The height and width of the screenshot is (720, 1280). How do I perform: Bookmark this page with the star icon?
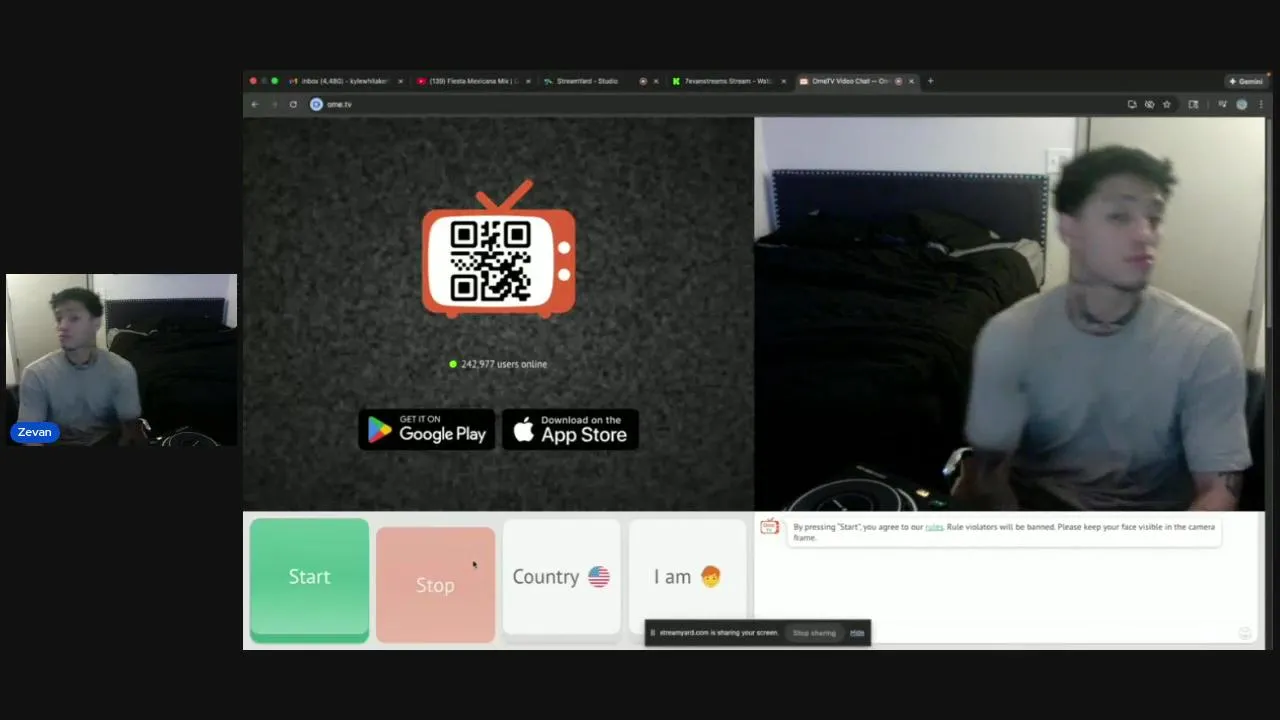[x=1166, y=104]
